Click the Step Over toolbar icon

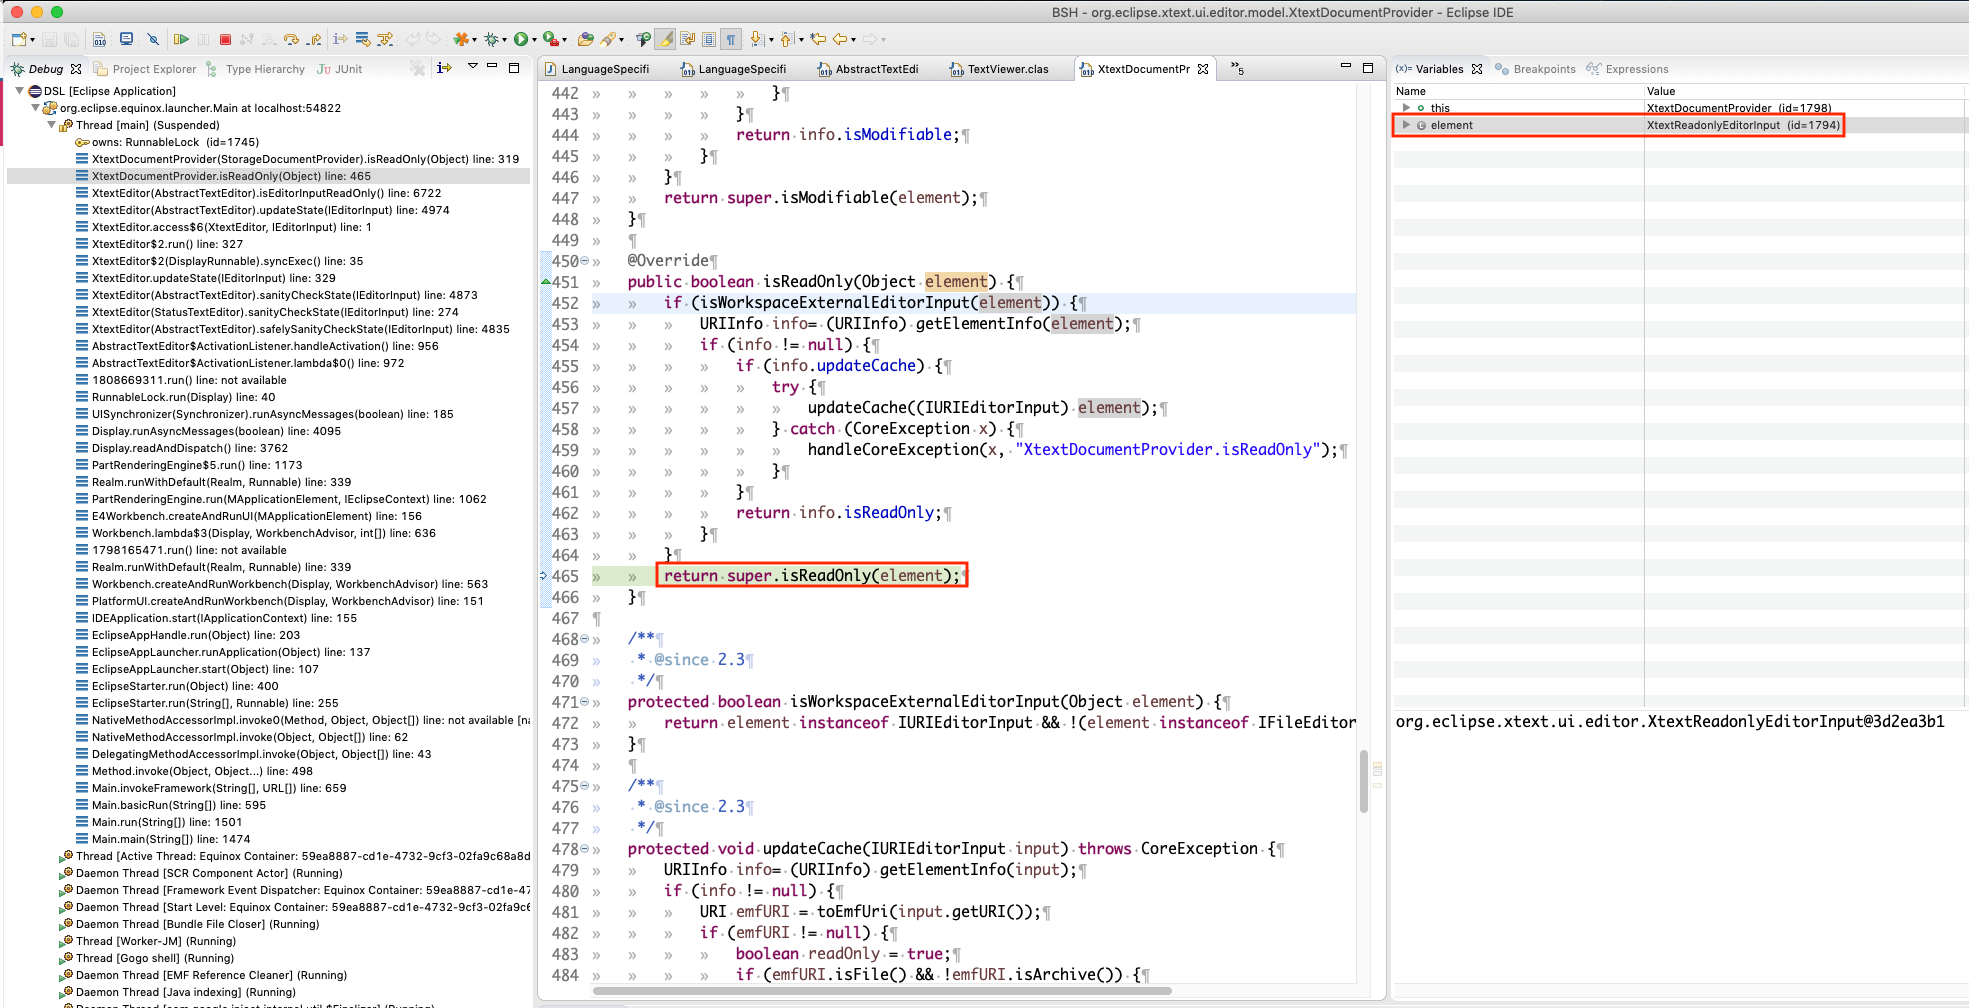pos(291,40)
